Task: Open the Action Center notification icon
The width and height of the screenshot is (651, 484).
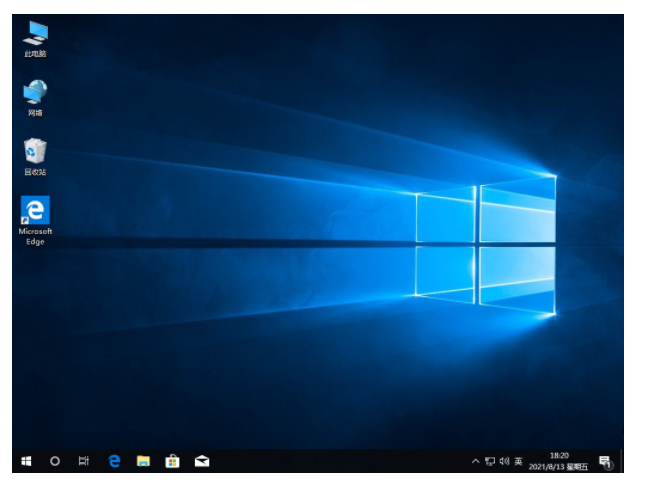Action: coord(605,461)
